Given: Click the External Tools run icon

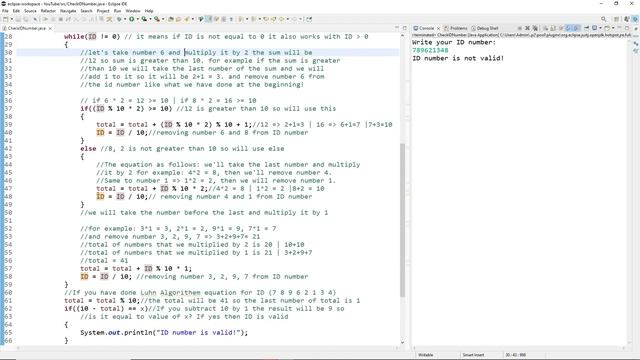Looking at the screenshot, I should pyautogui.click(x=157, y=19).
